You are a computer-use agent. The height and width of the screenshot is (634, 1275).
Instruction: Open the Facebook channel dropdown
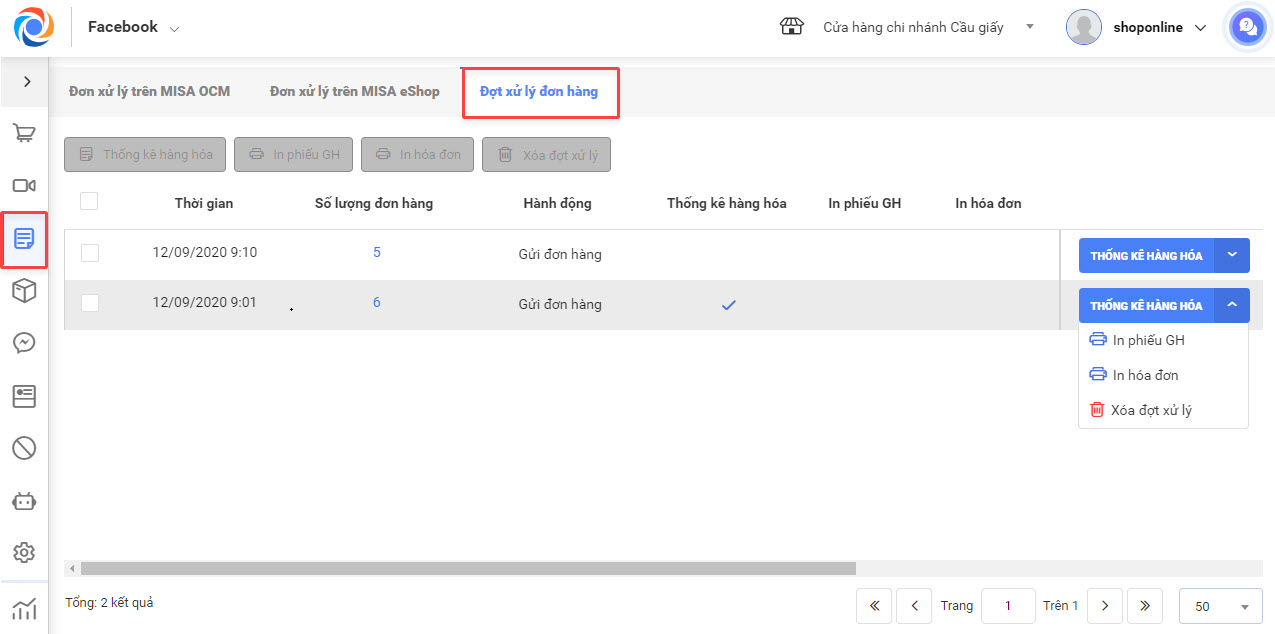tap(134, 27)
